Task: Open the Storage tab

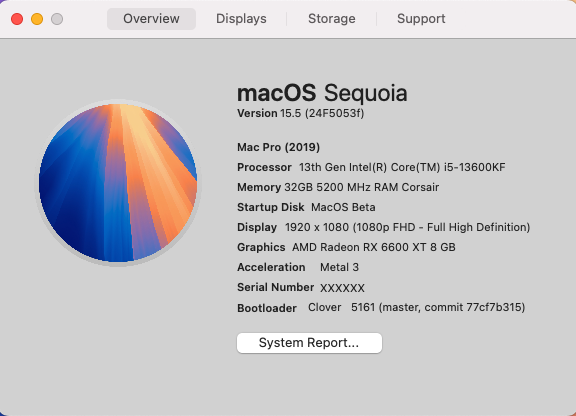Action: click(331, 19)
